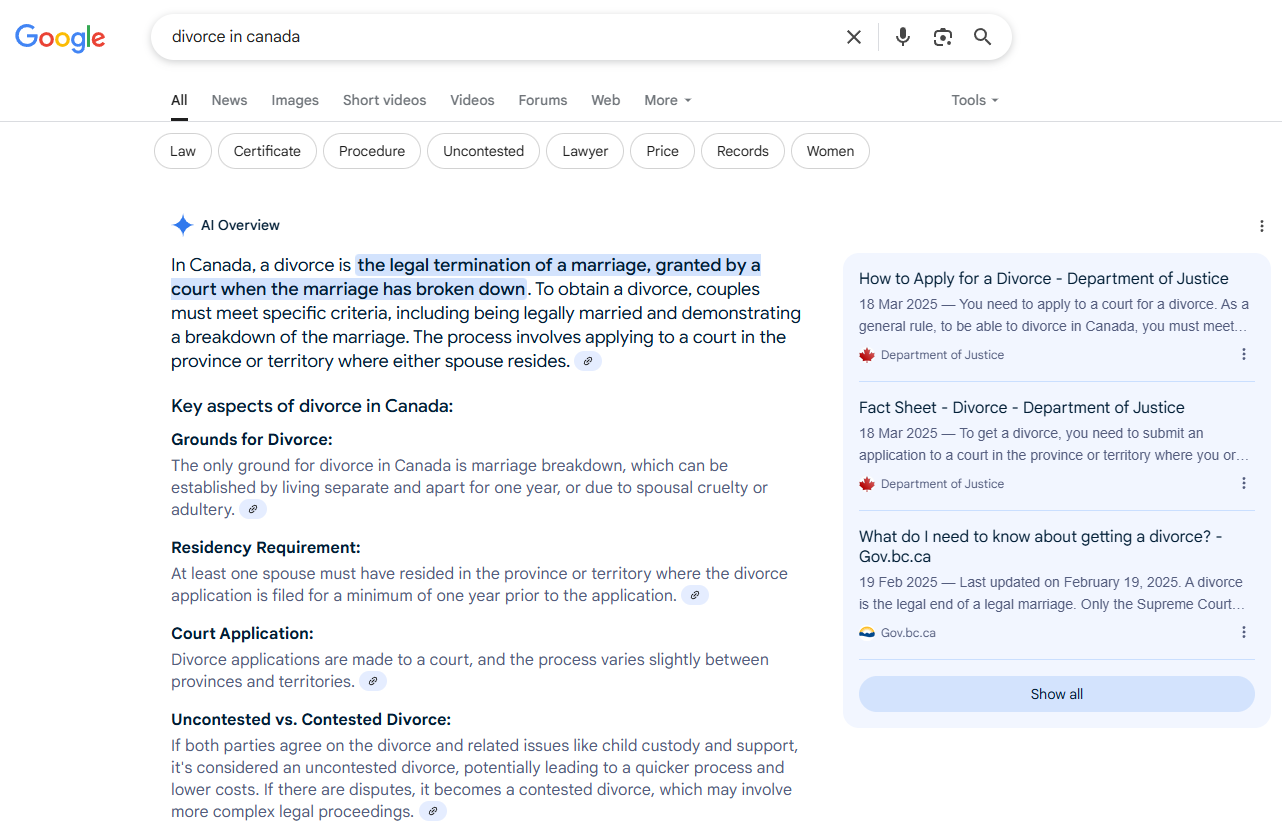Screen dimensions: 1282x826
Task: Open options for Gov.bc.ca result
Action: click(x=1244, y=632)
